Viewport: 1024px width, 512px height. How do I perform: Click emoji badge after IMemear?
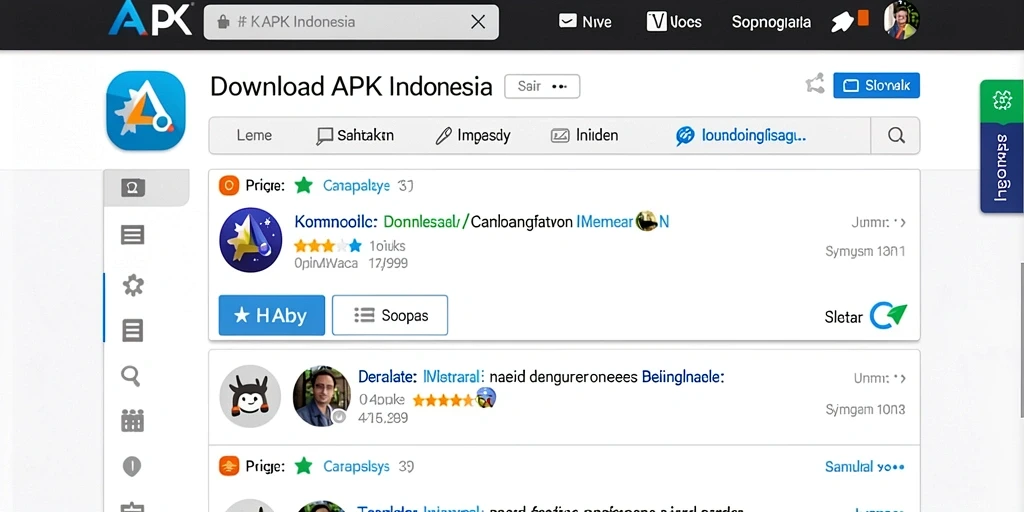[647, 222]
